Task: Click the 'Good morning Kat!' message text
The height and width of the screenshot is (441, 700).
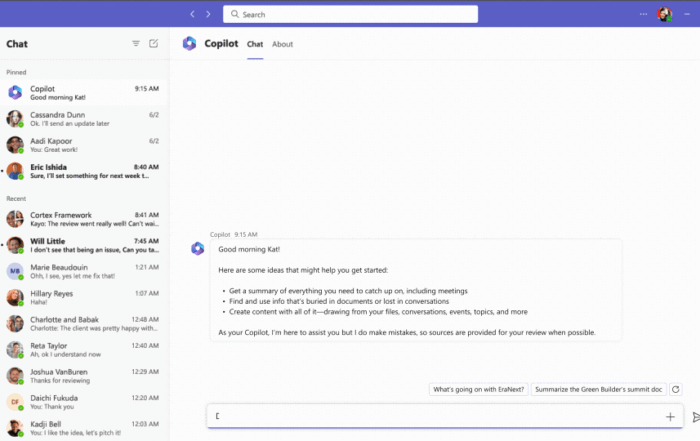Action: click(249, 249)
